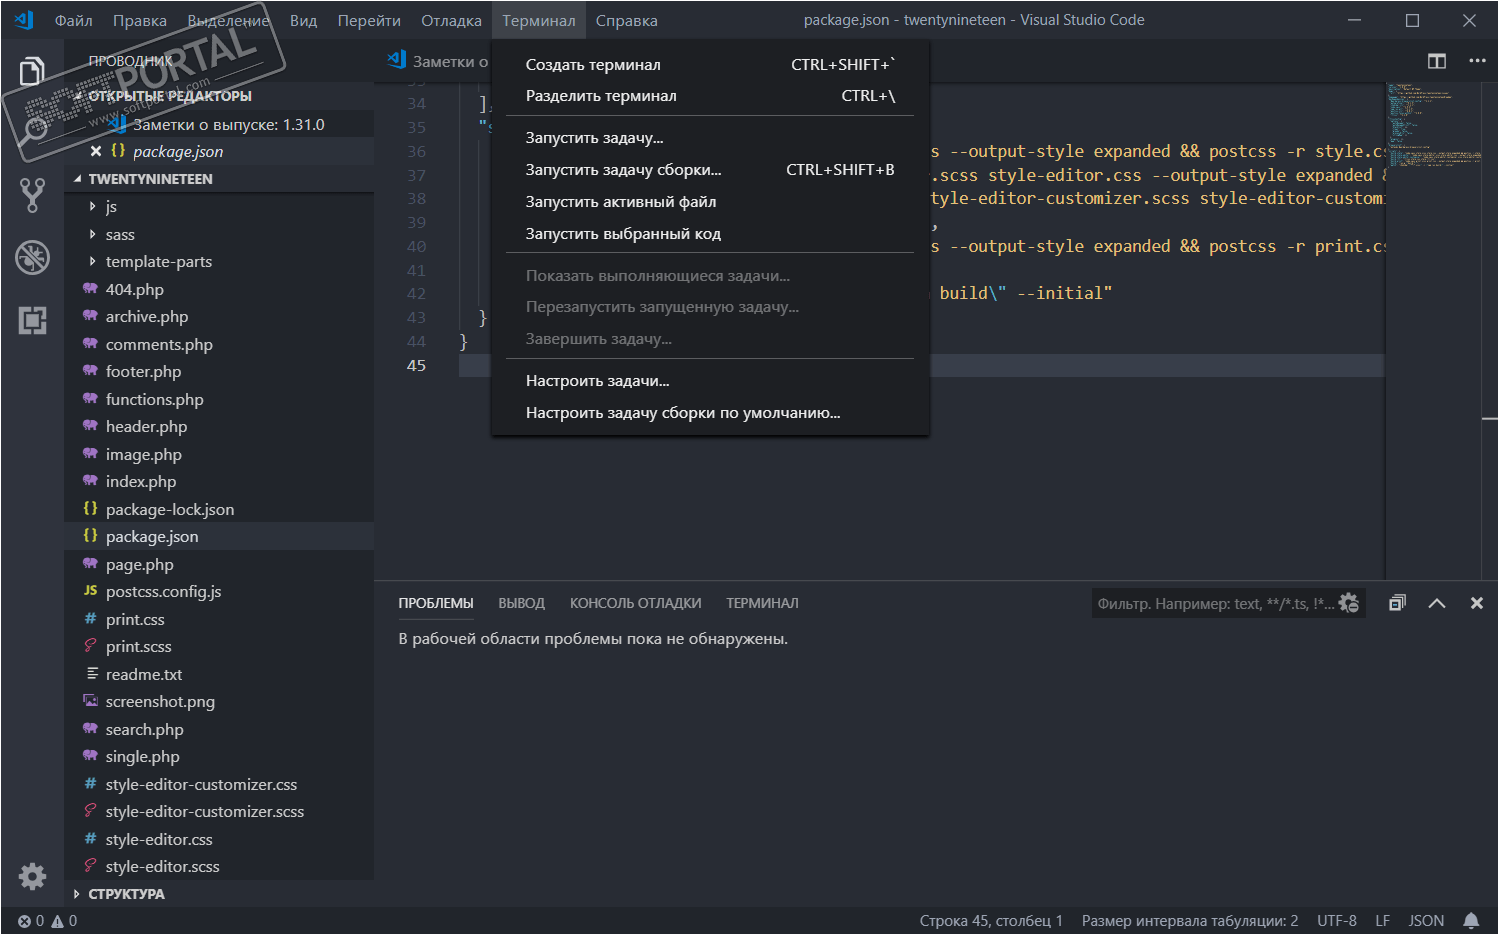Open the Source Control view icon

pyautogui.click(x=32, y=195)
